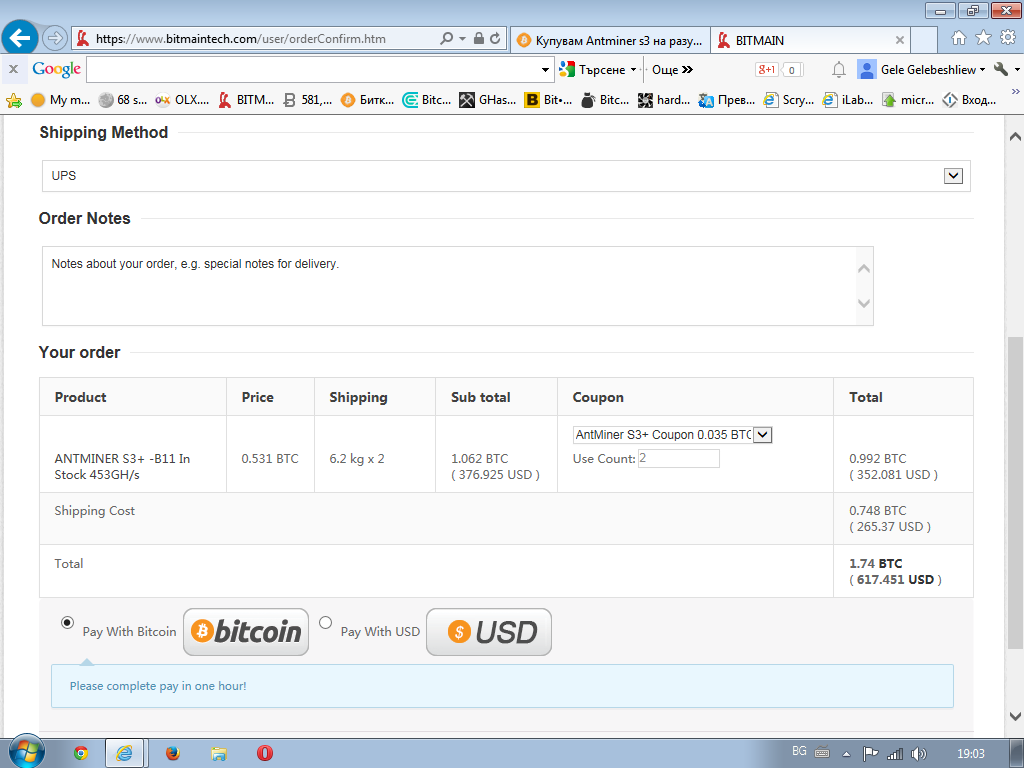Open the AntMiner S3+ Coupon dropdown

tap(763, 435)
